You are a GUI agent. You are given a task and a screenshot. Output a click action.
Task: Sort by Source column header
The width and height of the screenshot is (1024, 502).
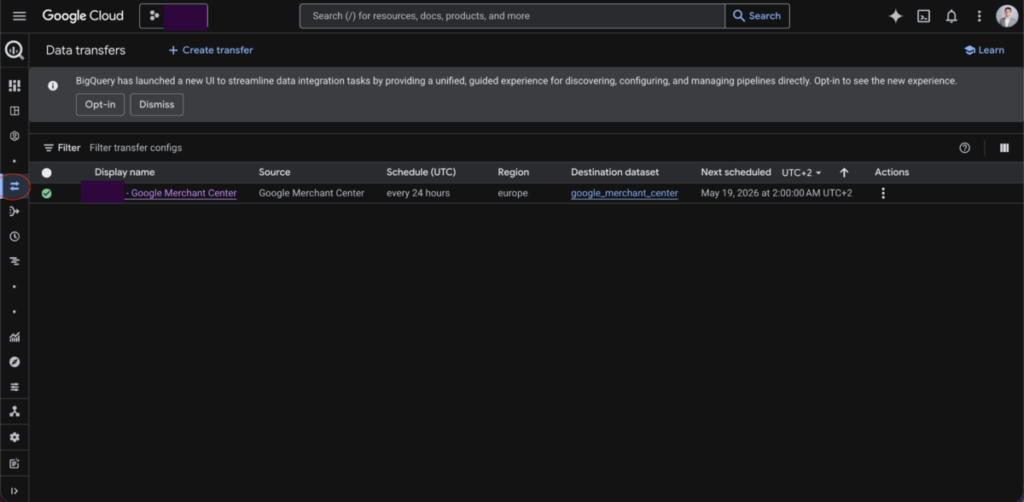[274, 172]
